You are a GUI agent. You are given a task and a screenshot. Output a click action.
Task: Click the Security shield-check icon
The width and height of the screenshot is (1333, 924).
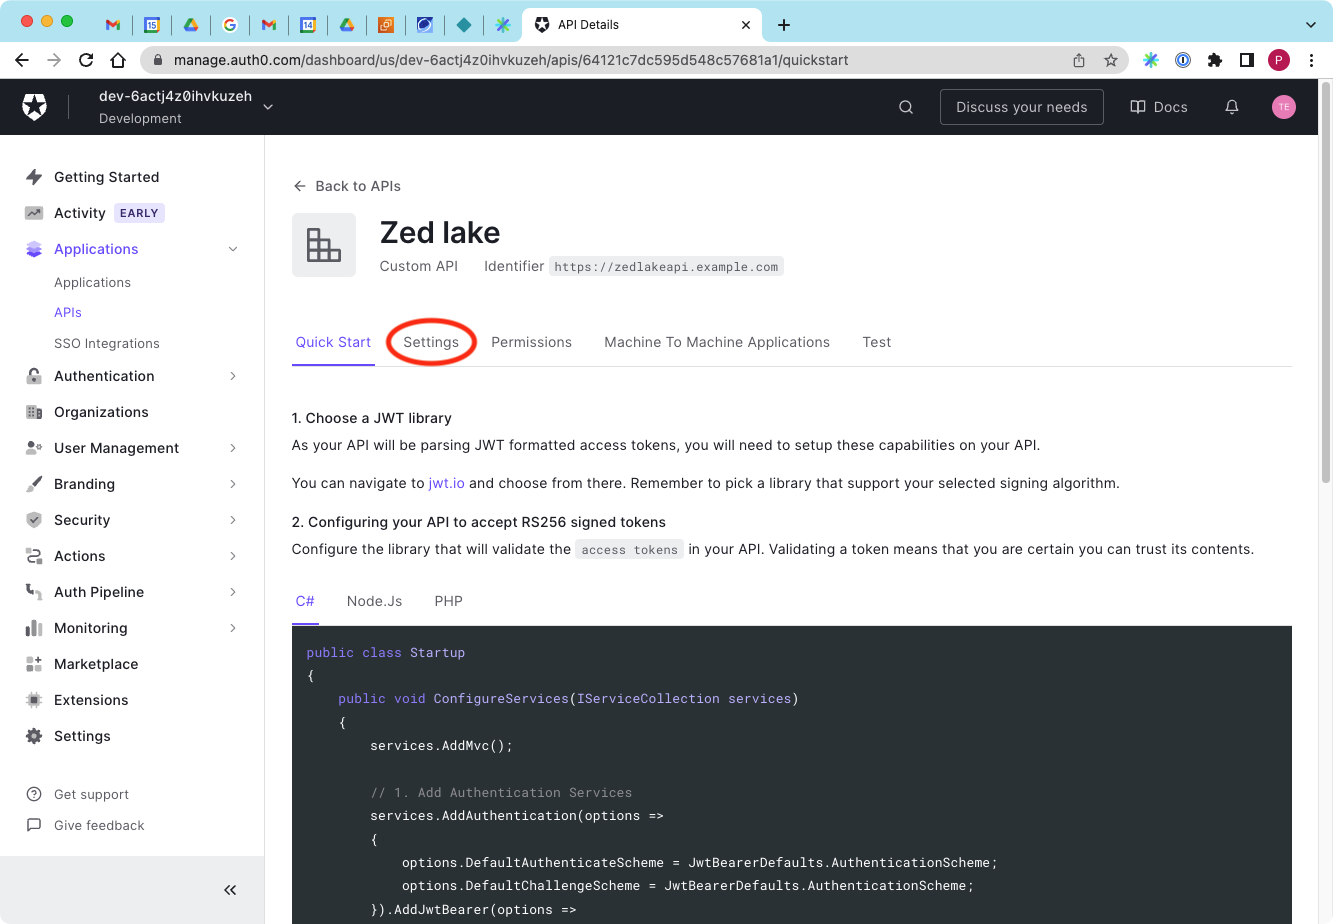(34, 520)
